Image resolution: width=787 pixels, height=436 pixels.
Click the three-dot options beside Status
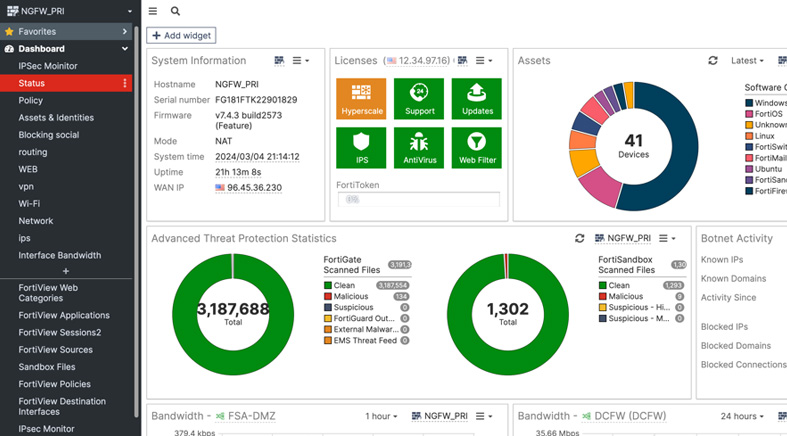(x=125, y=83)
